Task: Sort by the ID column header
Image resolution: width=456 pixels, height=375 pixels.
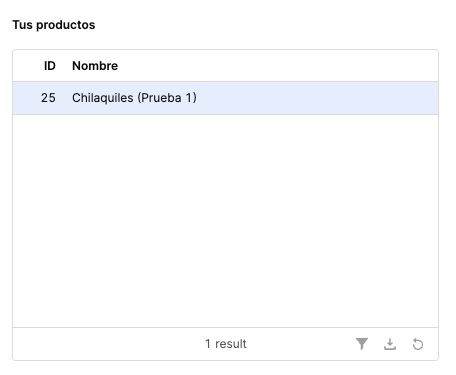Action: tap(50, 66)
